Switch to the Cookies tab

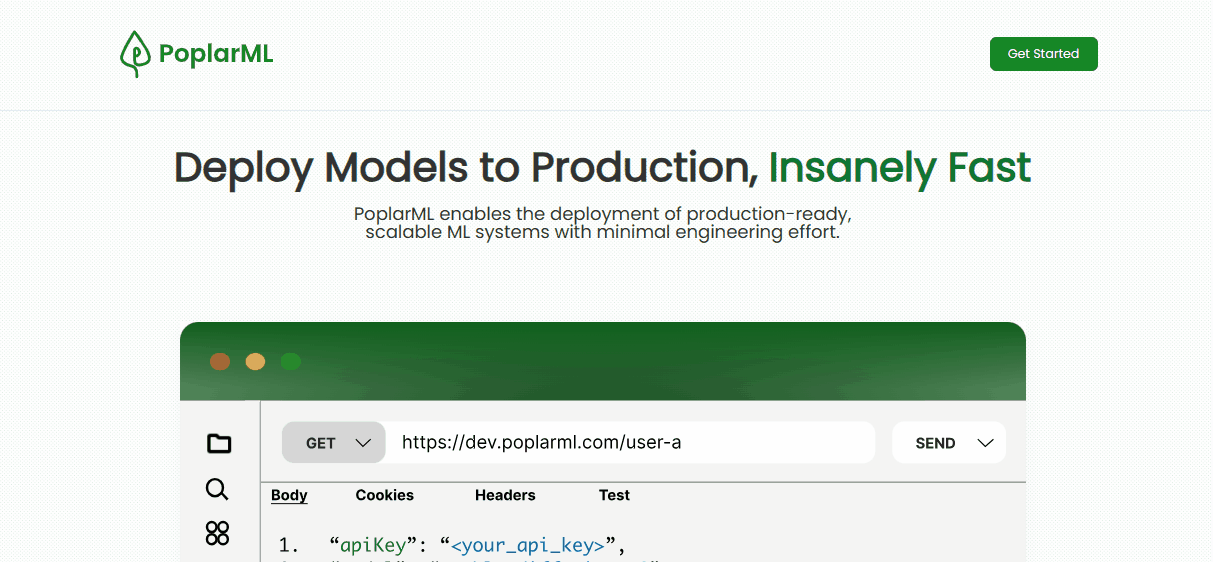coord(385,495)
